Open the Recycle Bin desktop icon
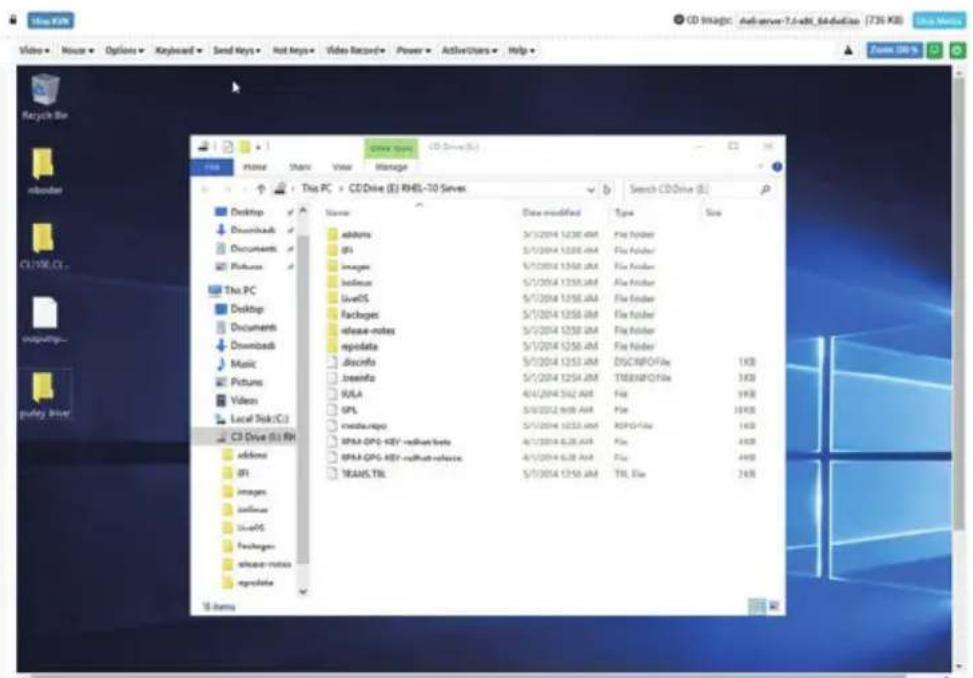 tap(45, 97)
